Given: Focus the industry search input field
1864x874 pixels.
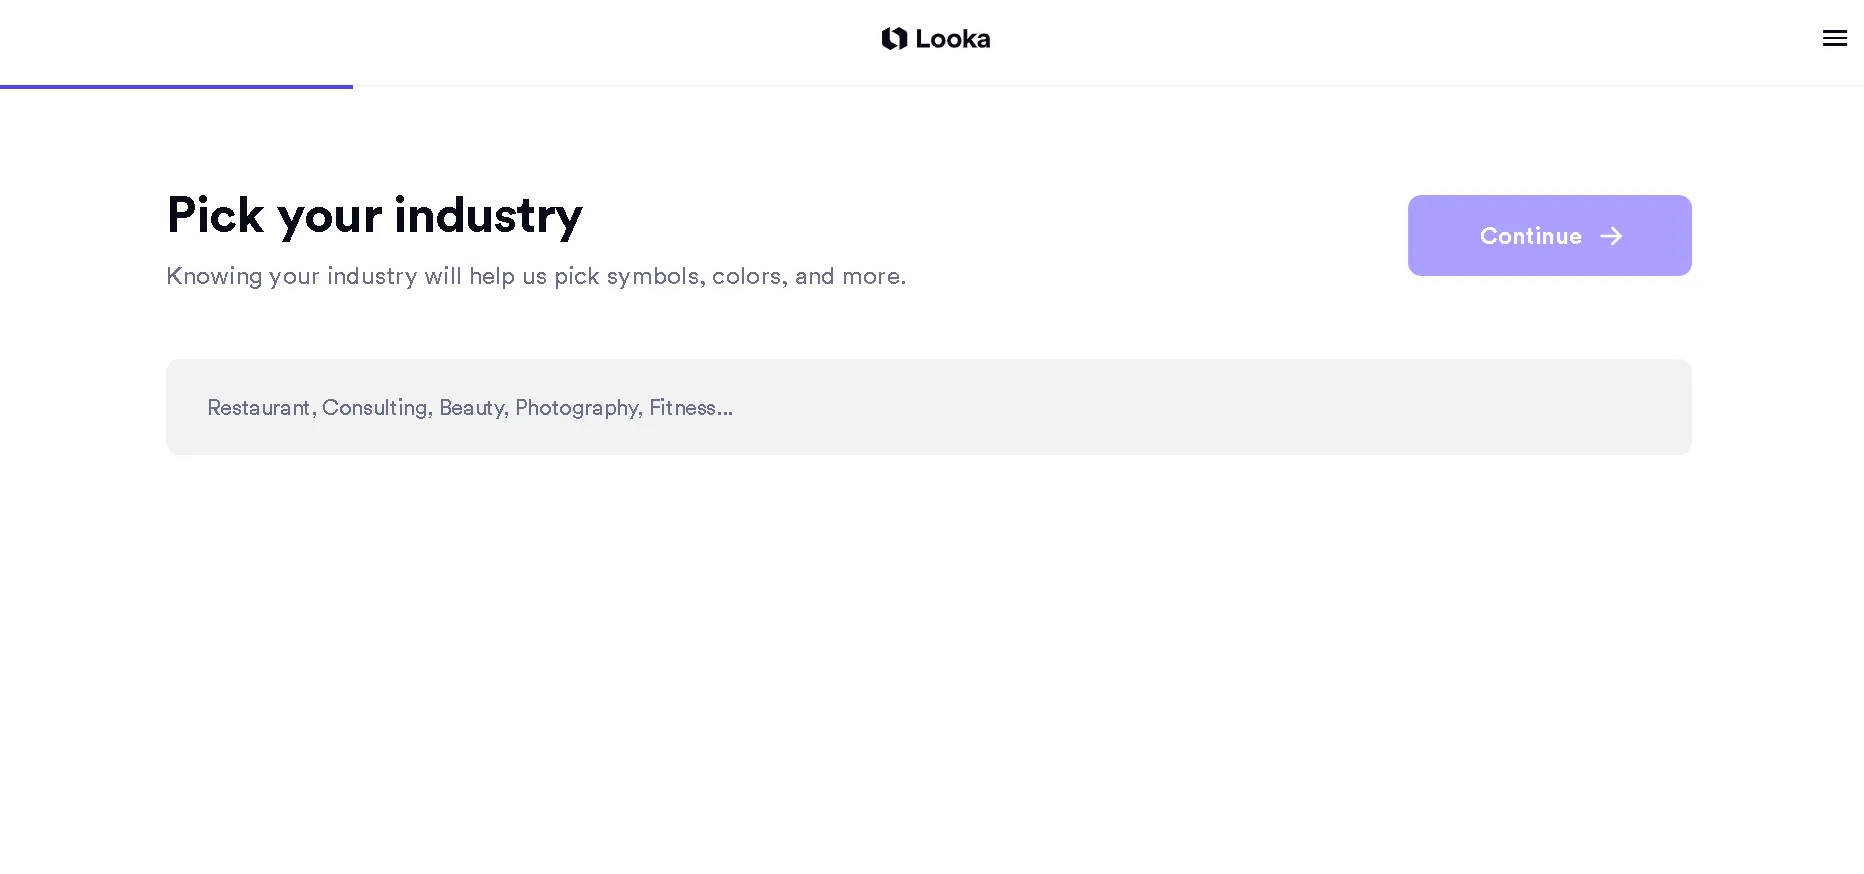Looking at the screenshot, I should [928, 407].
